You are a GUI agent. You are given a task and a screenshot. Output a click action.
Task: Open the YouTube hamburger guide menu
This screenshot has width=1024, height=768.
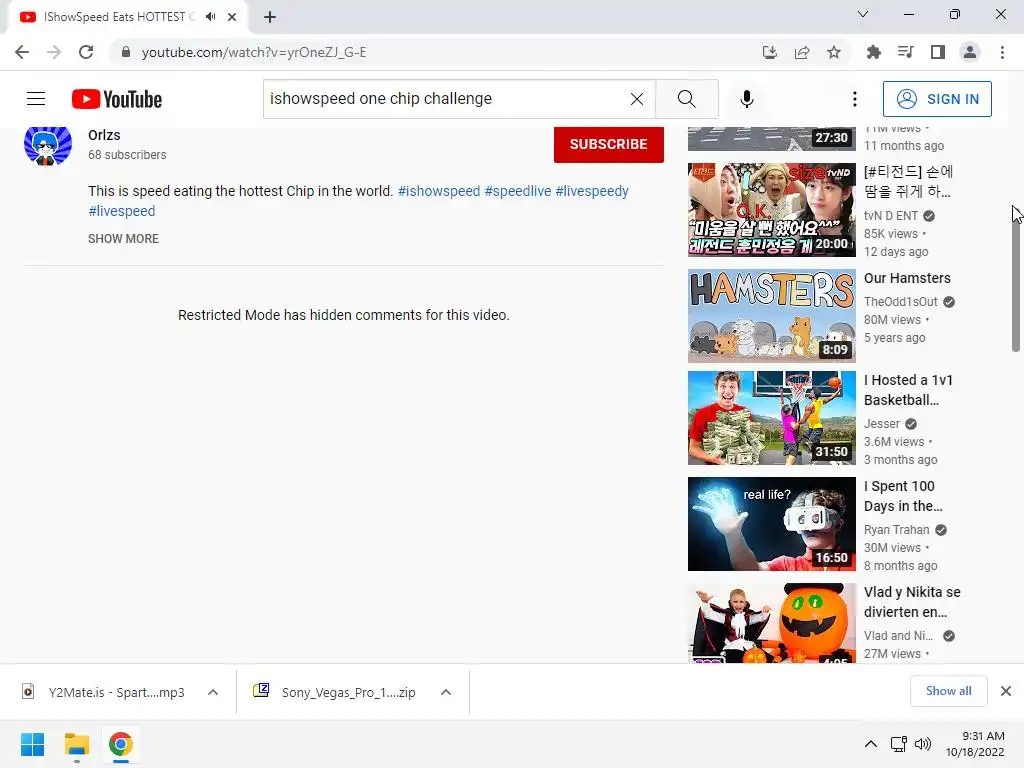tap(36, 99)
